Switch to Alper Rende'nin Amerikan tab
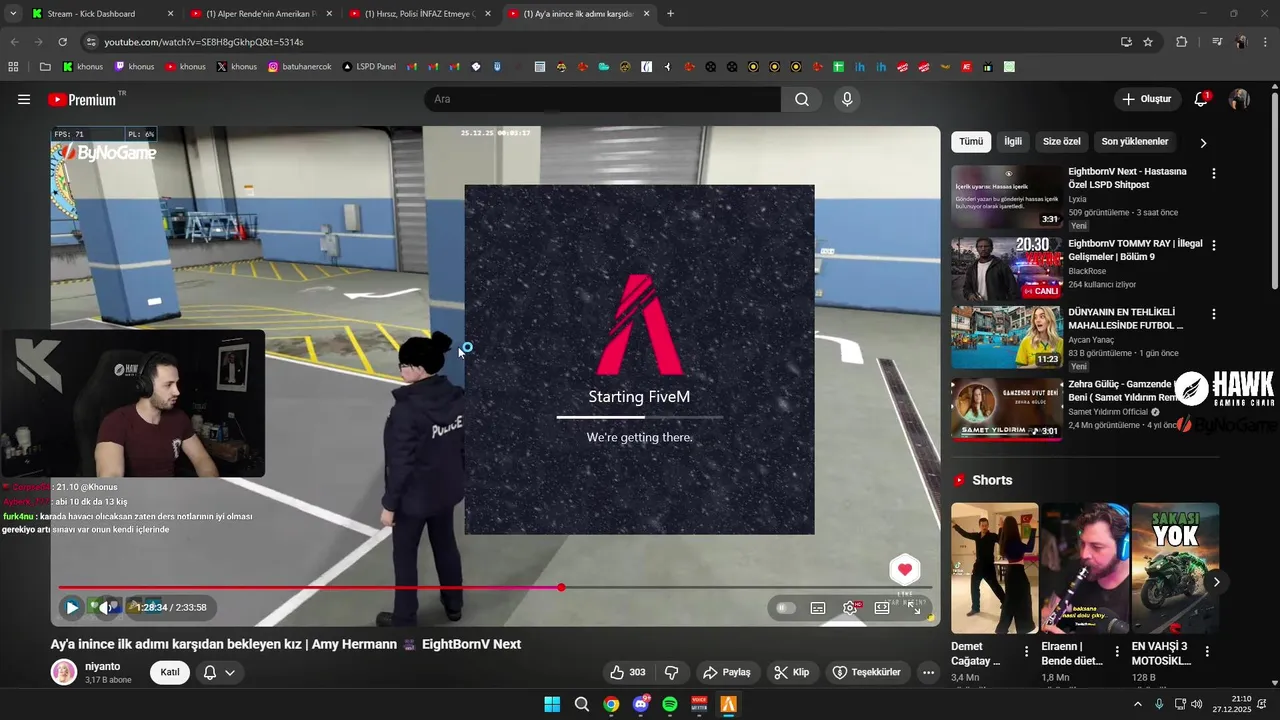Image resolution: width=1280 pixels, height=720 pixels. click(x=260, y=14)
